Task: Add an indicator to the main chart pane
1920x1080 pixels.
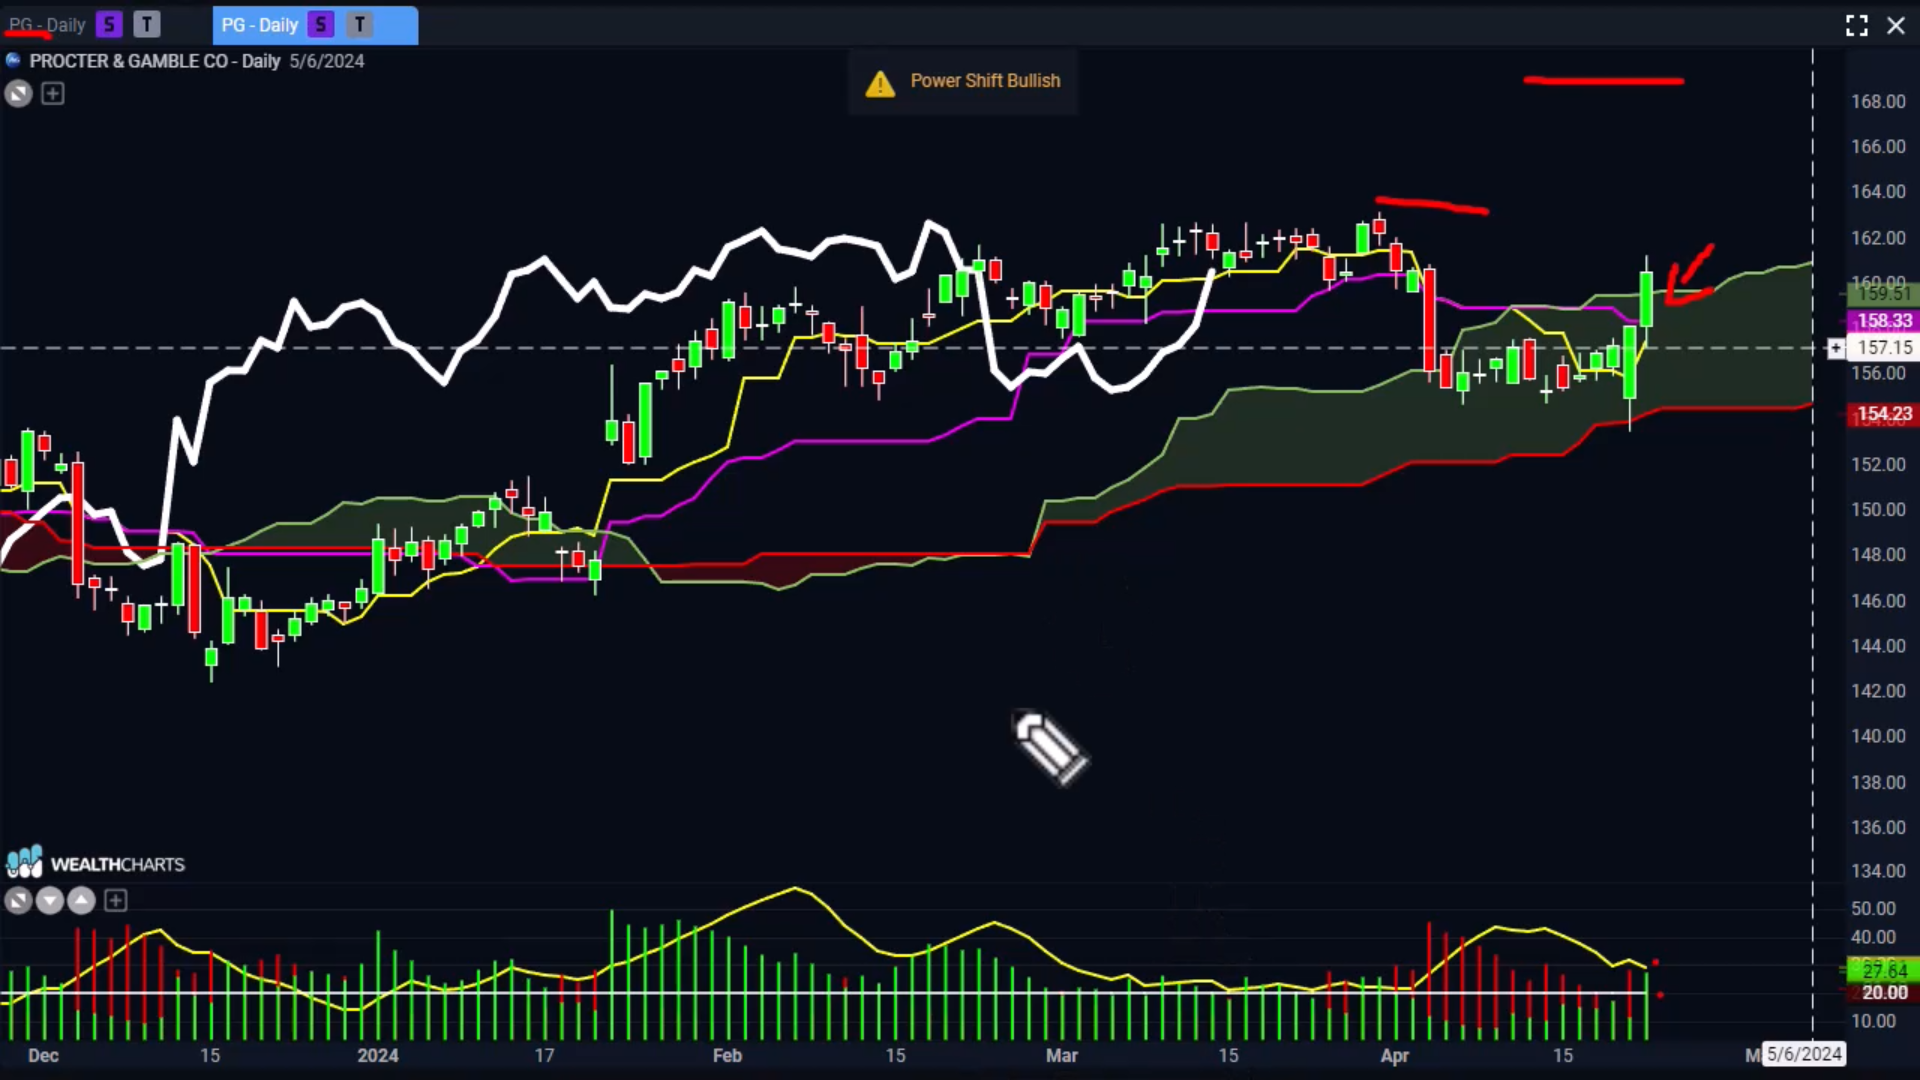Action: pyautogui.click(x=53, y=94)
